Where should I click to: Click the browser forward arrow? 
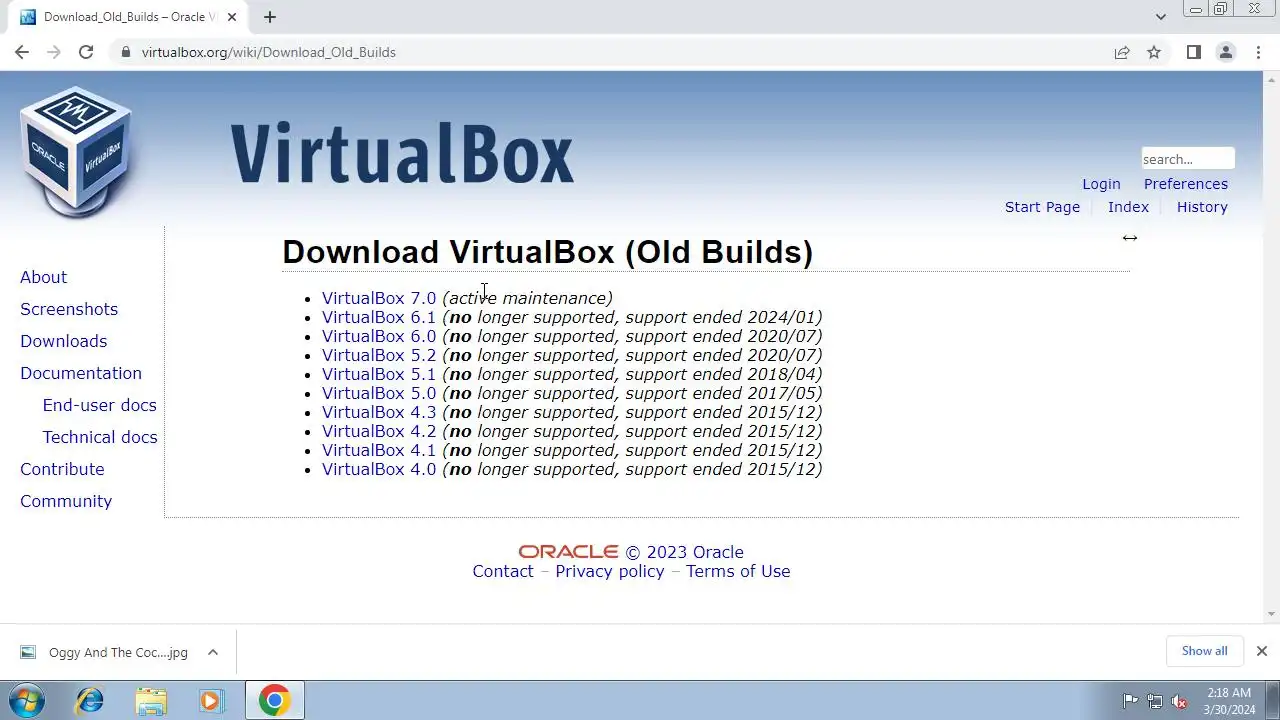(x=54, y=52)
